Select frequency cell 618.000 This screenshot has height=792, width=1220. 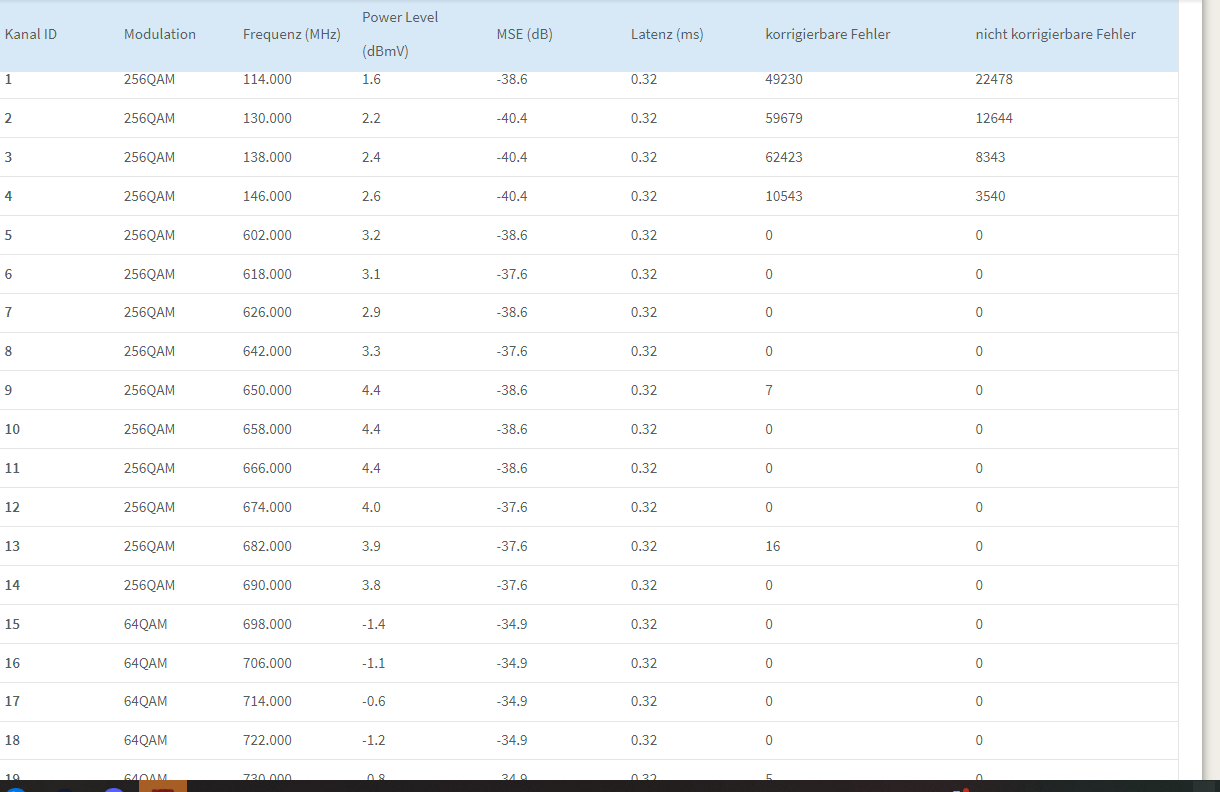[x=267, y=274]
